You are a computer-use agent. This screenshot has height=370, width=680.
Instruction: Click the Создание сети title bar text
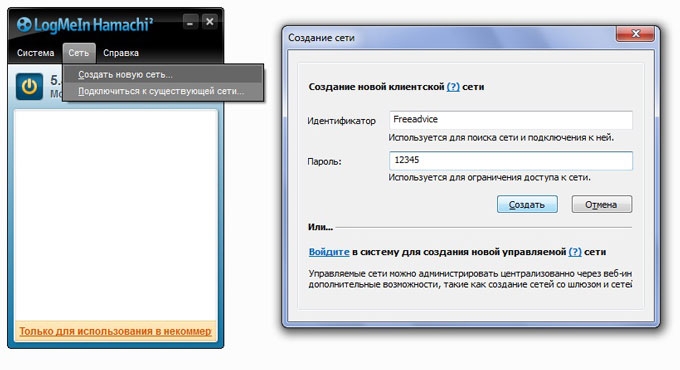pyautogui.click(x=321, y=38)
